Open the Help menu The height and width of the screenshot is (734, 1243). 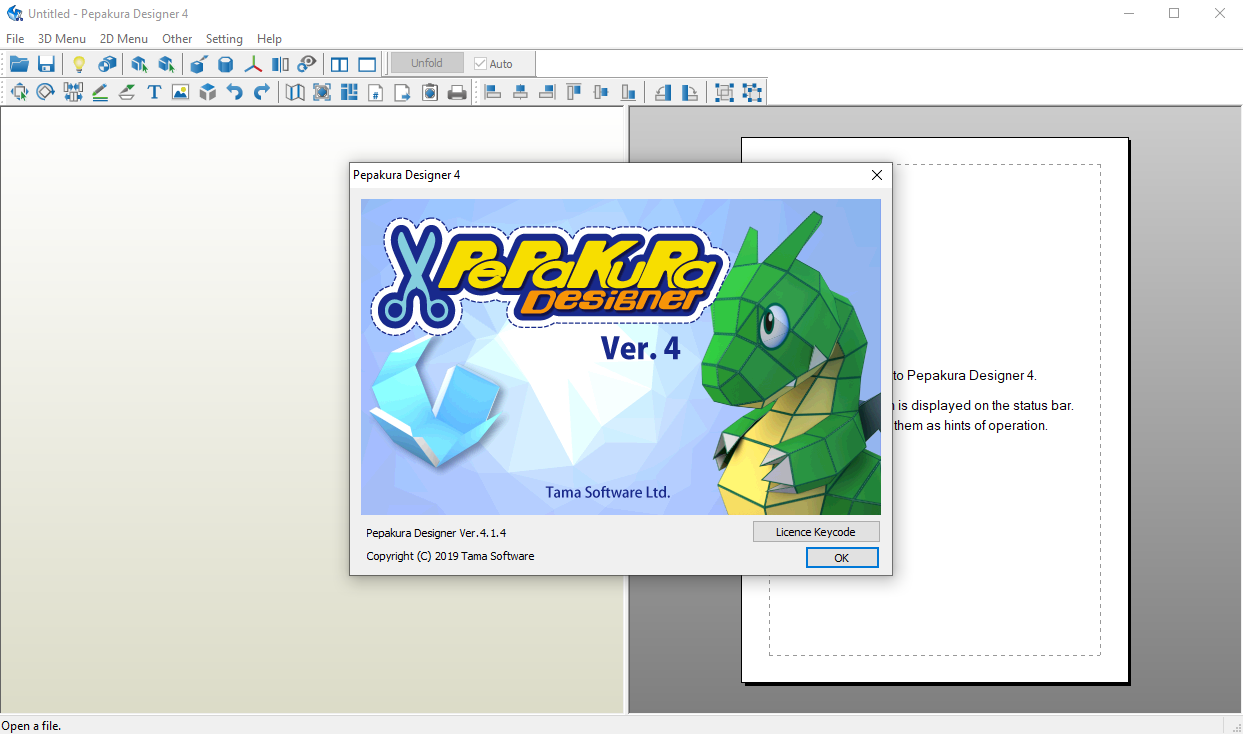coord(269,38)
